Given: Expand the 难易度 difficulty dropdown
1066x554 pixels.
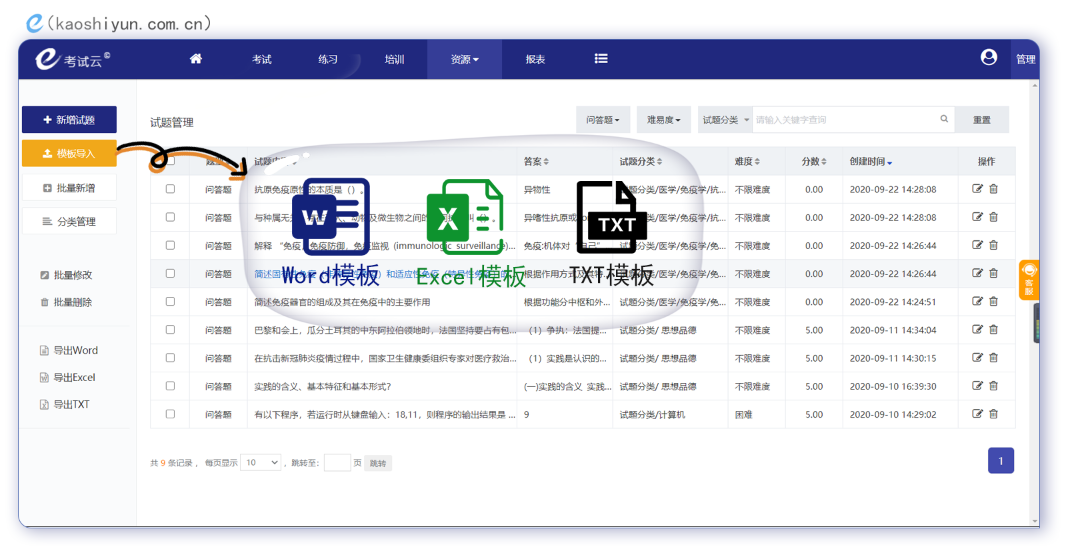Looking at the screenshot, I should (663, 120).
